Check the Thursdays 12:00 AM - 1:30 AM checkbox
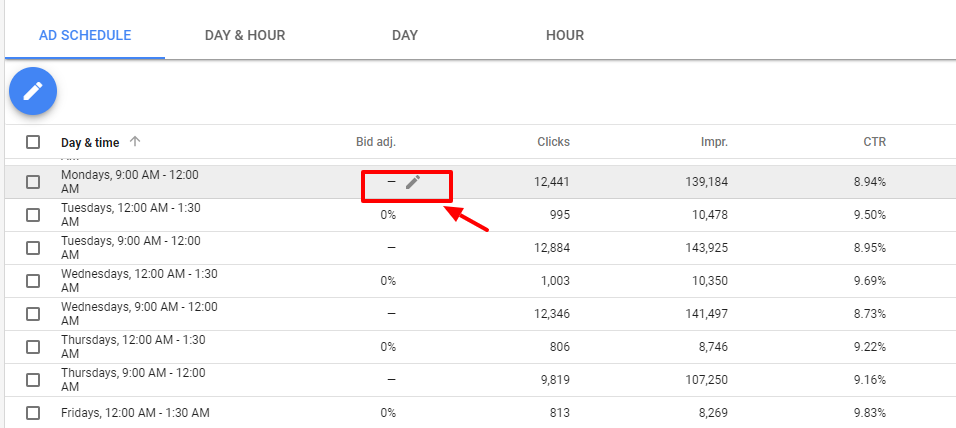The height and width of the screenshot is (428, 956). tap(33, 346)
